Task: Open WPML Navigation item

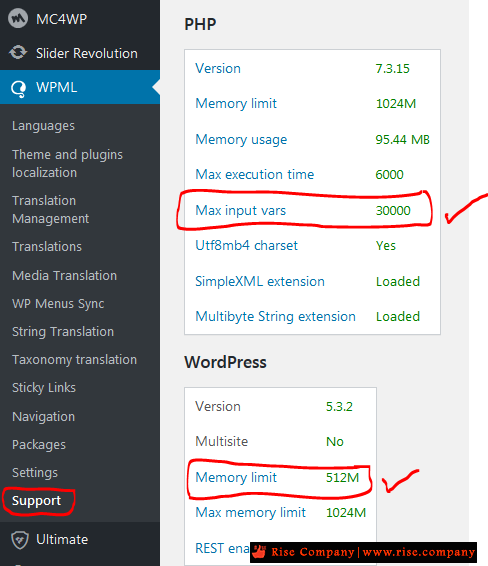Action: point(43,417)
